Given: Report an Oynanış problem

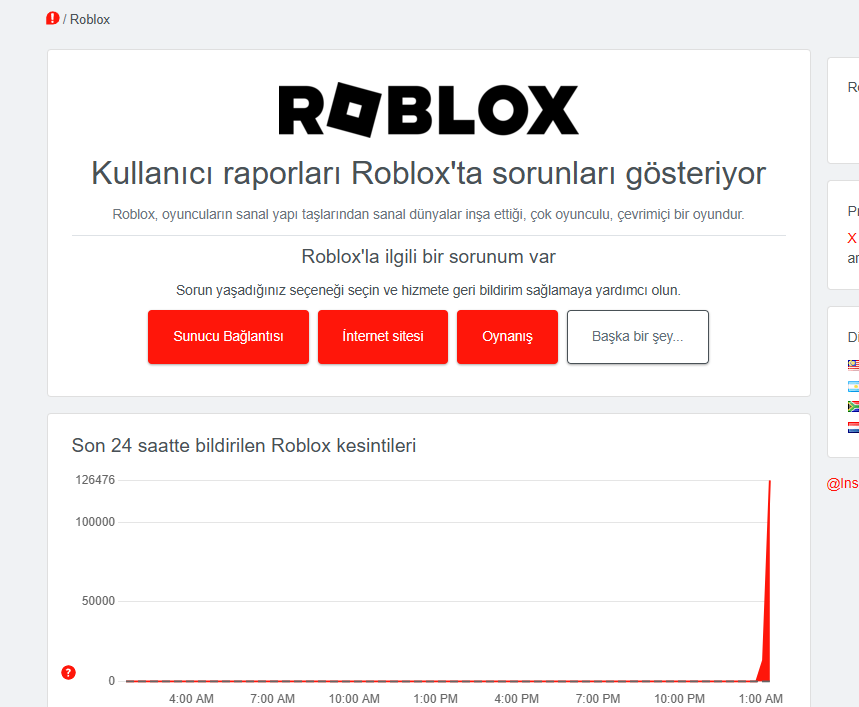Looking at the screenshot, I should coord(507,337).
